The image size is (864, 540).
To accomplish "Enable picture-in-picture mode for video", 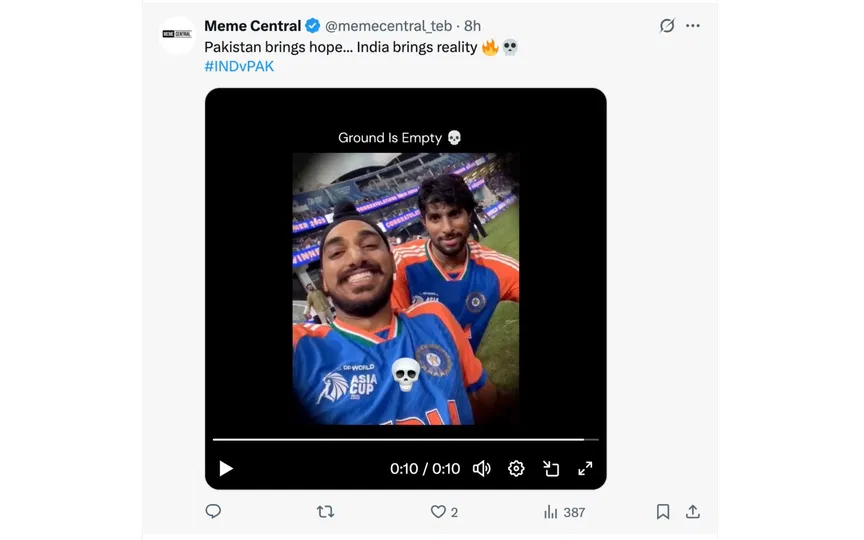I will tap(551, 468).
